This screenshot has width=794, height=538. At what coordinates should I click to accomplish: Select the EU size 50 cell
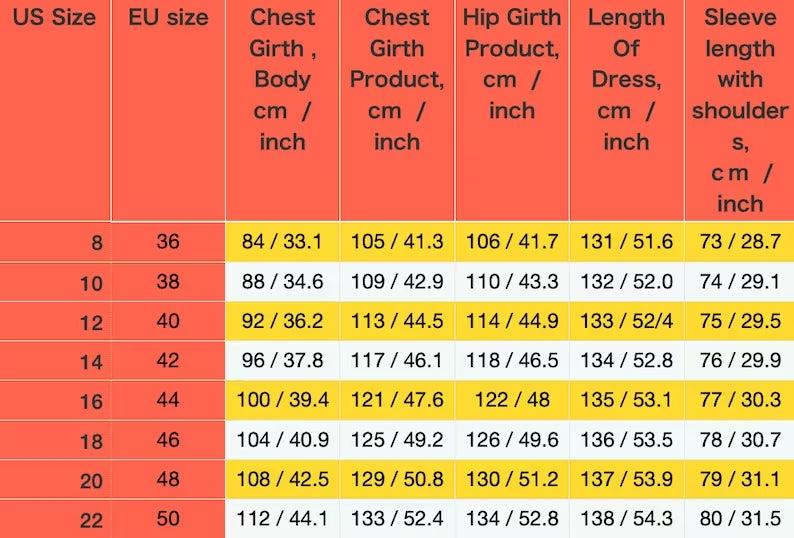coord(168,519)
